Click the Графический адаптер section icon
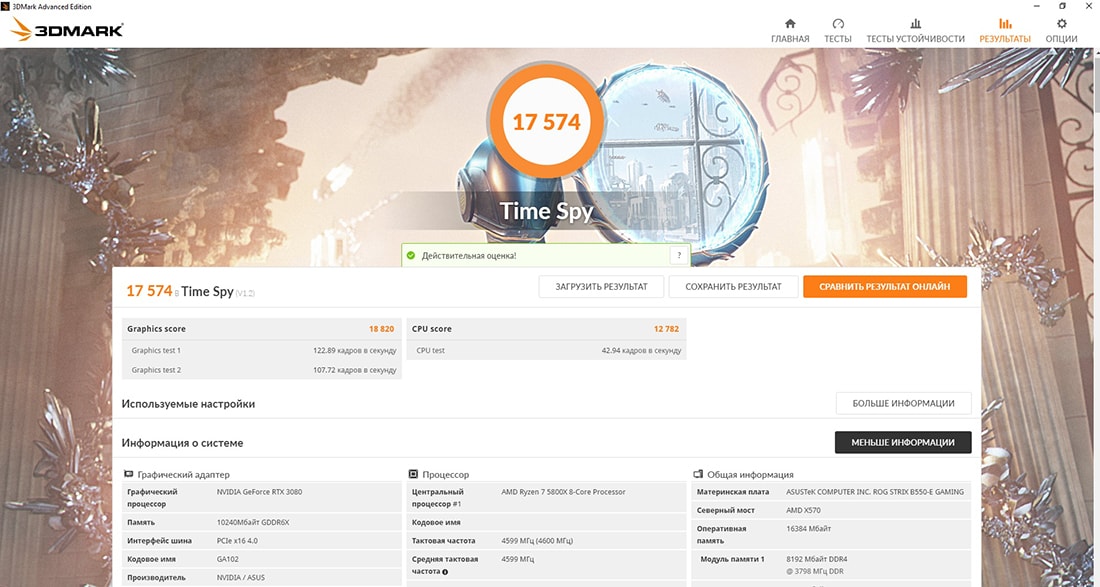Viewport: 1100px width, 587px height. click(x=128, y=474)
